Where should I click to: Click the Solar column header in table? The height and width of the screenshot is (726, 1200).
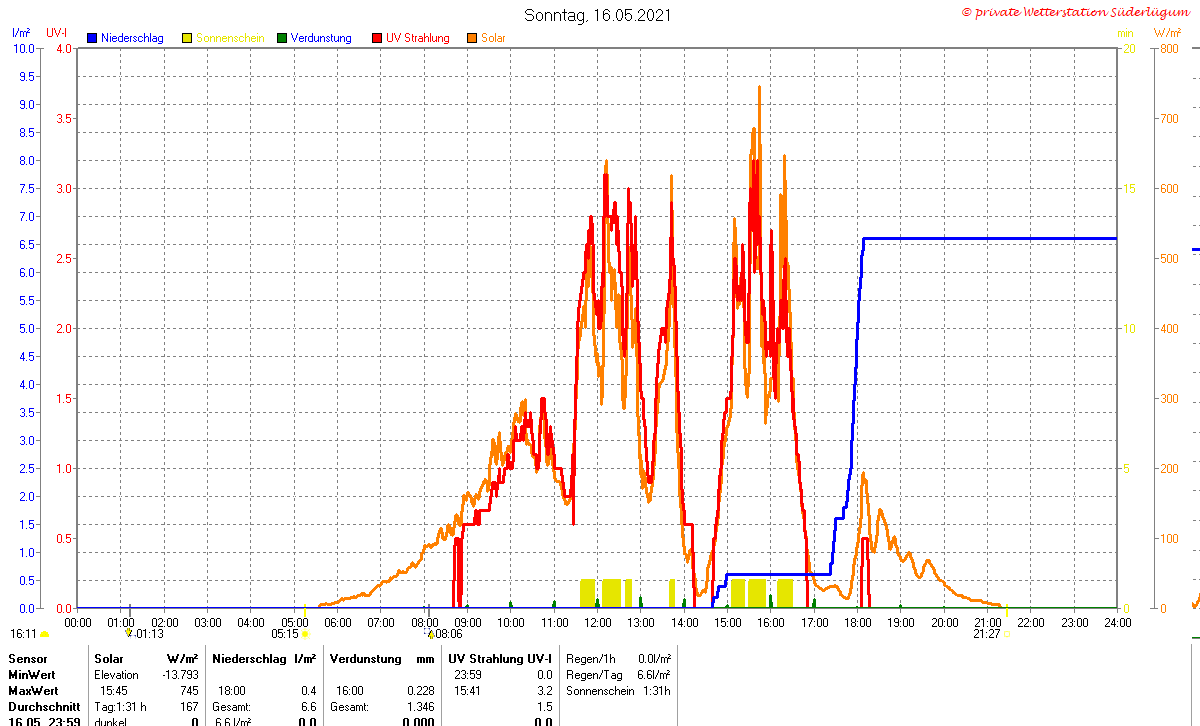pos(109,659)
